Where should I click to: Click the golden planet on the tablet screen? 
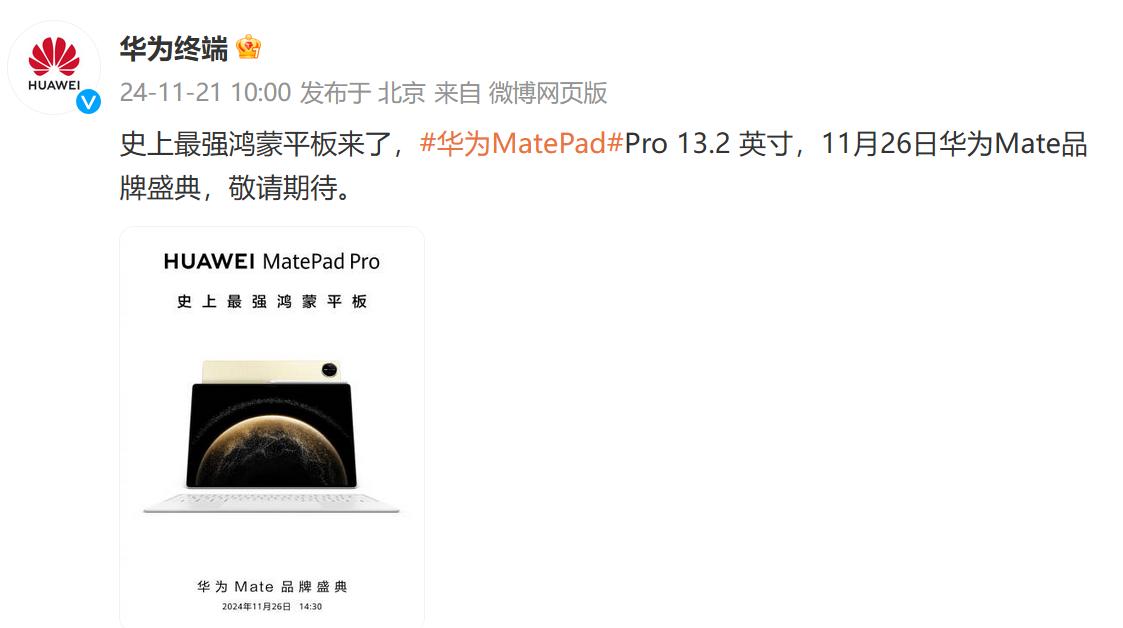274,451
